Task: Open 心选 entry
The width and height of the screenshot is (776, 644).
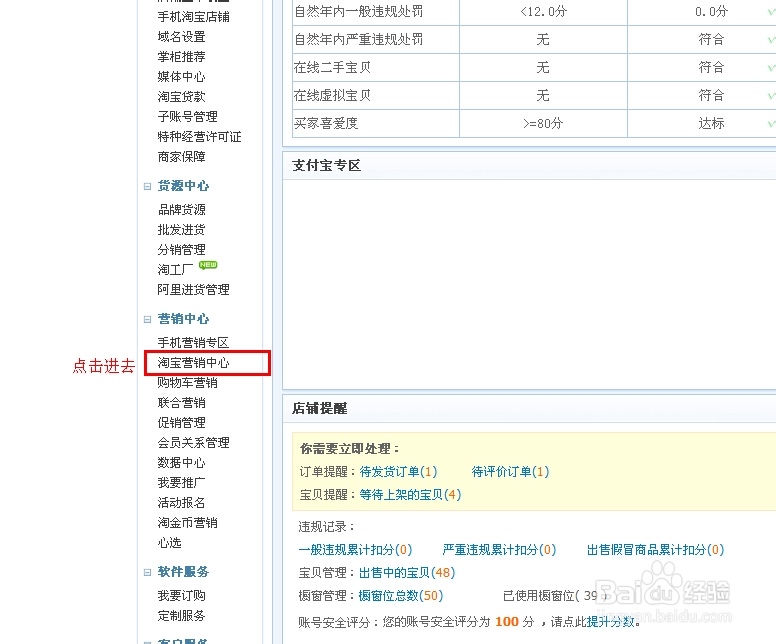Action: pyautogui.click(x=169, y=543)
